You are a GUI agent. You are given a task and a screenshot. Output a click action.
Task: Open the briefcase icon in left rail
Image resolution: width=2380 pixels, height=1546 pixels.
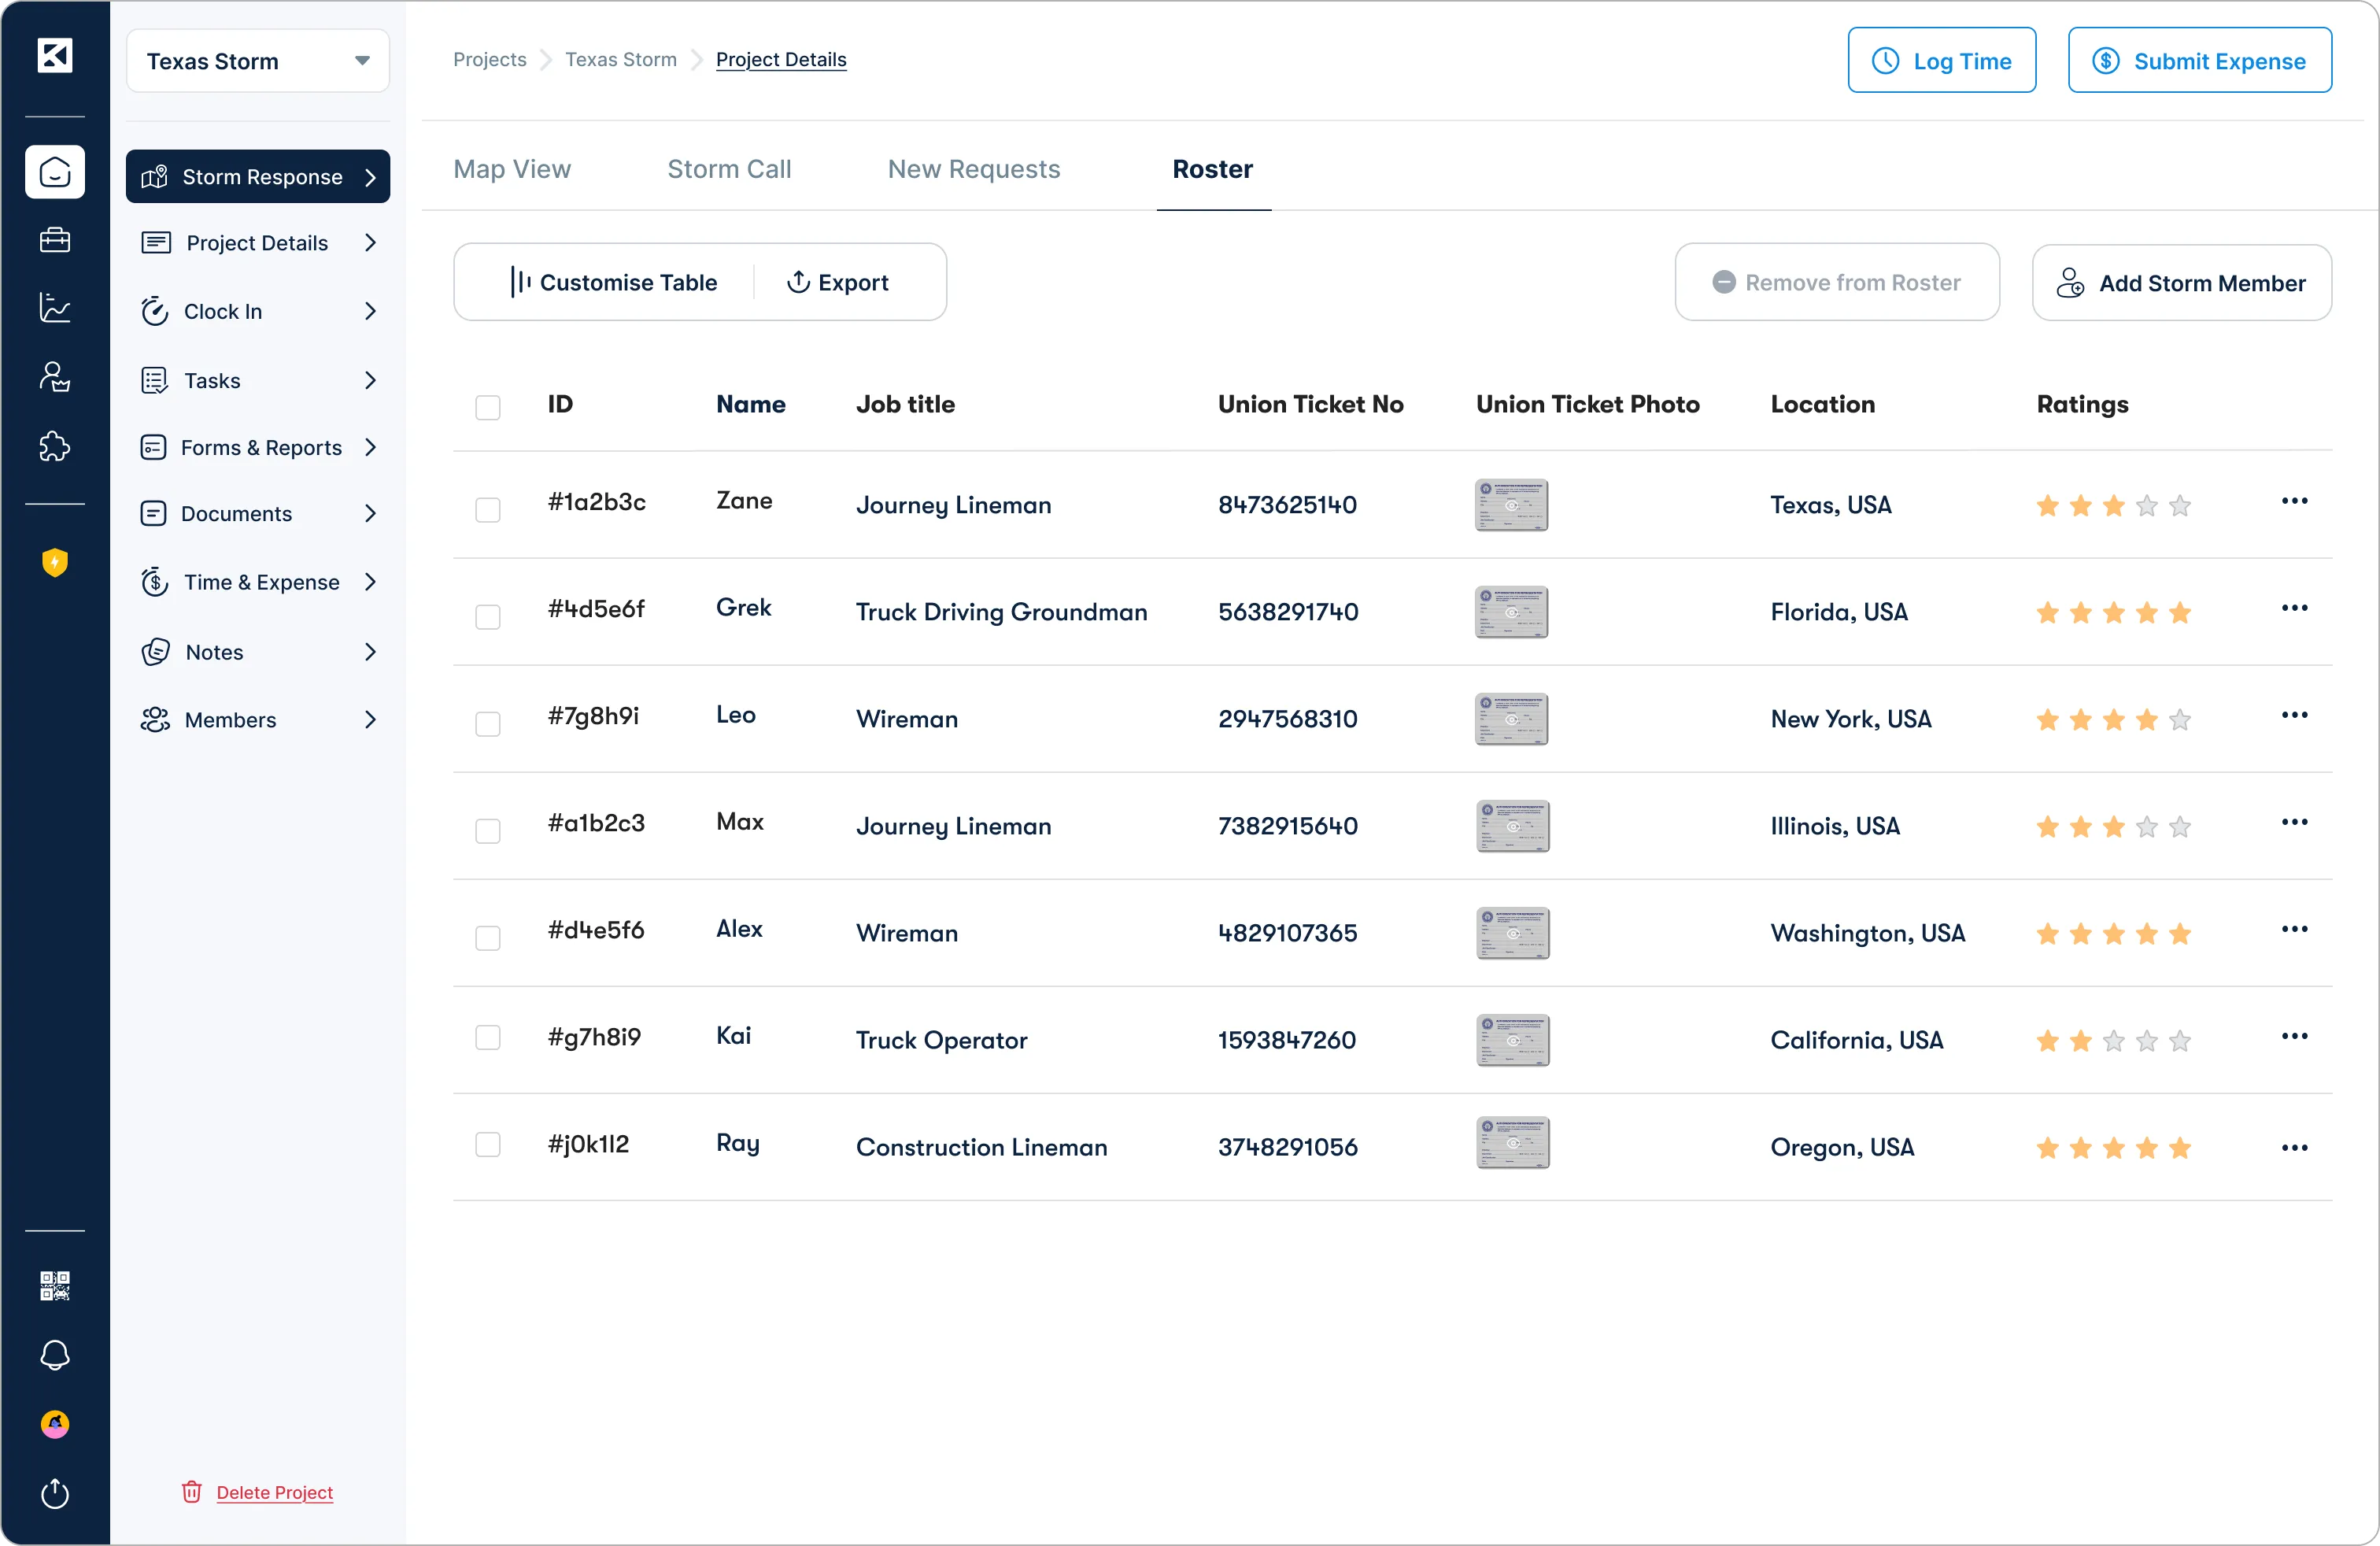[55, 240]
